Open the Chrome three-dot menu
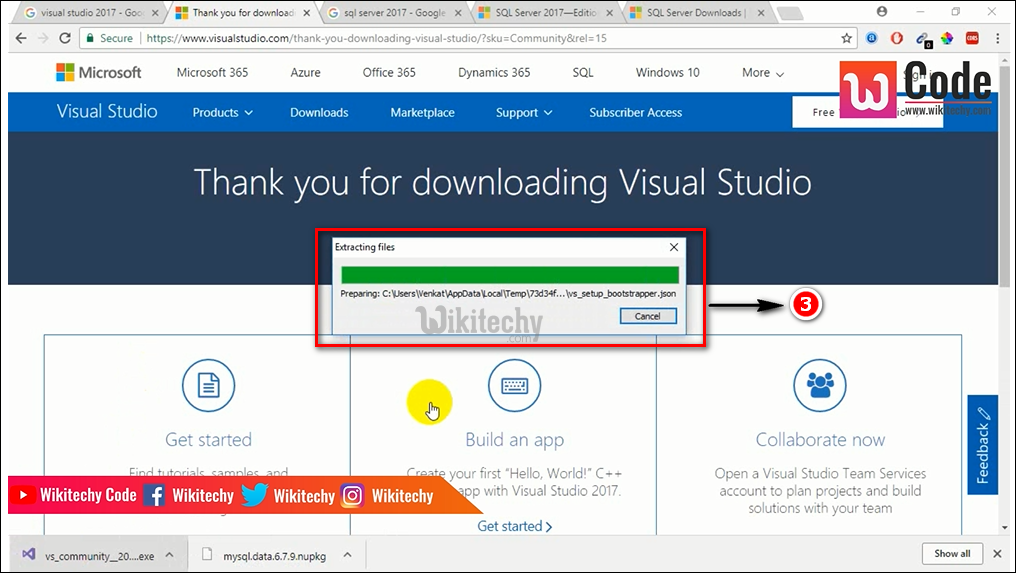The height and width of the screenshot is (573, 1016). click(x=996, y=38)
